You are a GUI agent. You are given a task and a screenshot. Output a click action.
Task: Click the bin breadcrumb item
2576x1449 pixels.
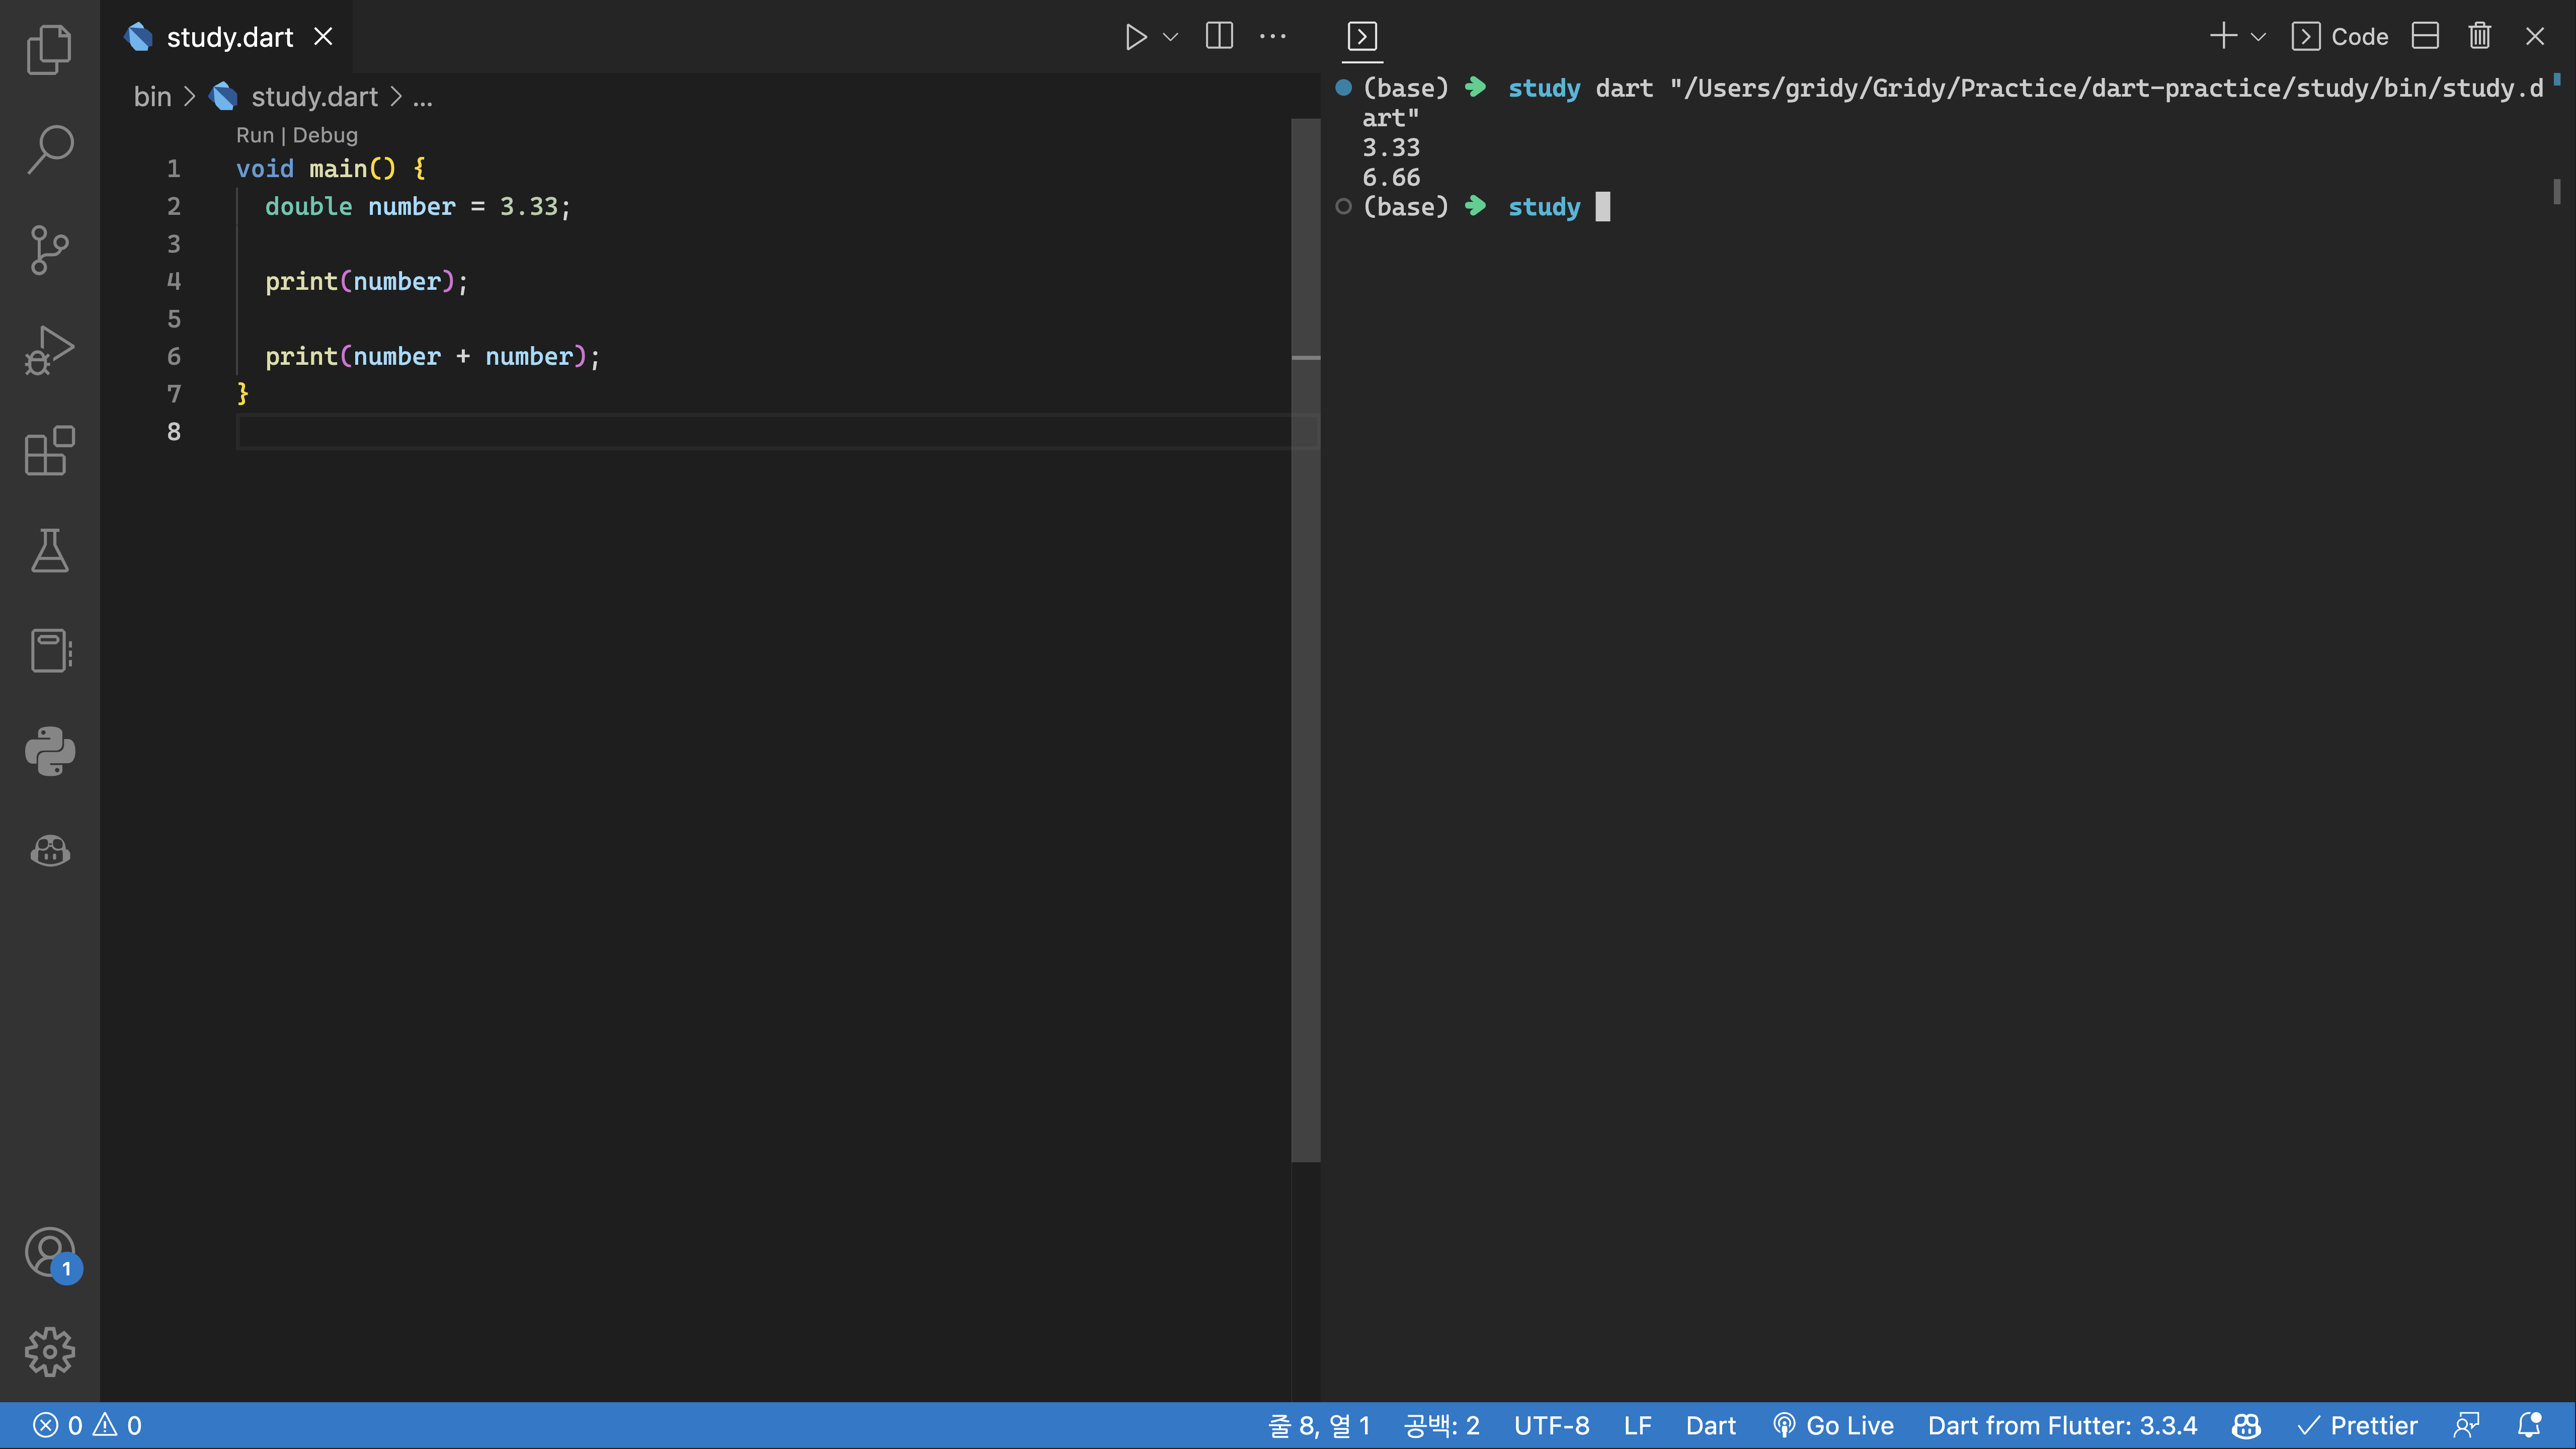point(152,97)
